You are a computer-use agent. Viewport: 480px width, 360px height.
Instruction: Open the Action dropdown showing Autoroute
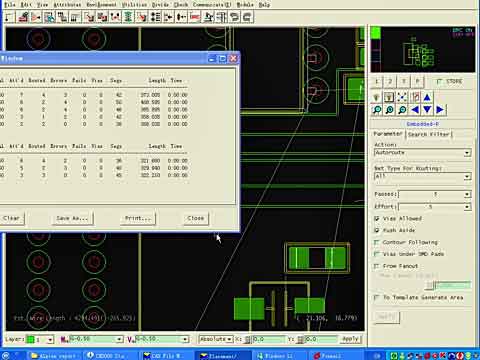(x=467, y=153)
